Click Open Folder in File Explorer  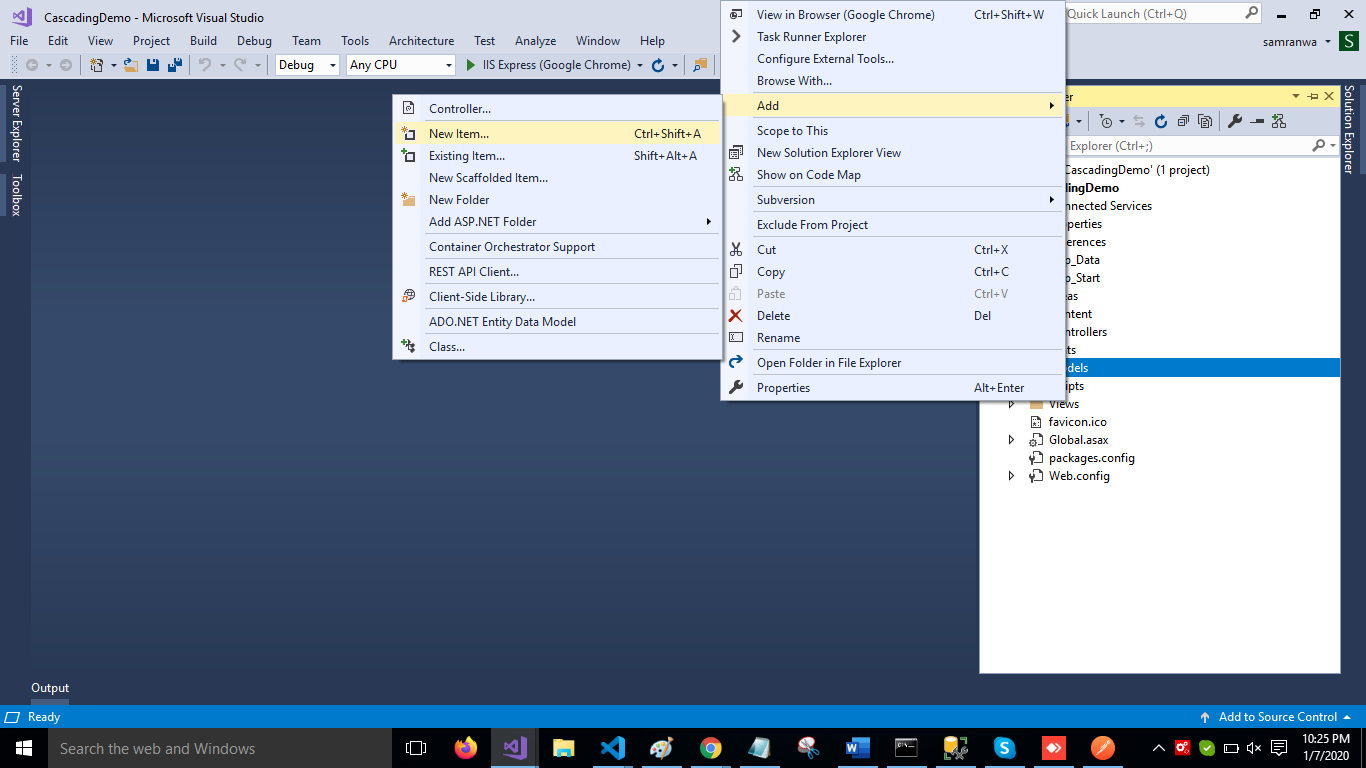pyautogui.click(x=828, y=363)
